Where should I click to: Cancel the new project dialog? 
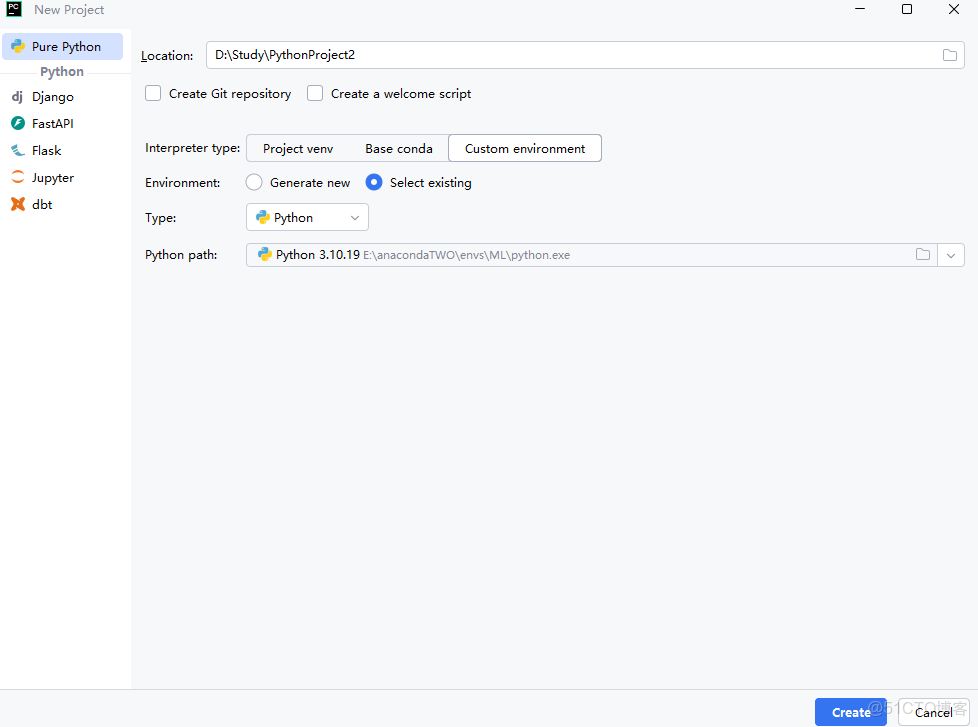coord(933,711)
